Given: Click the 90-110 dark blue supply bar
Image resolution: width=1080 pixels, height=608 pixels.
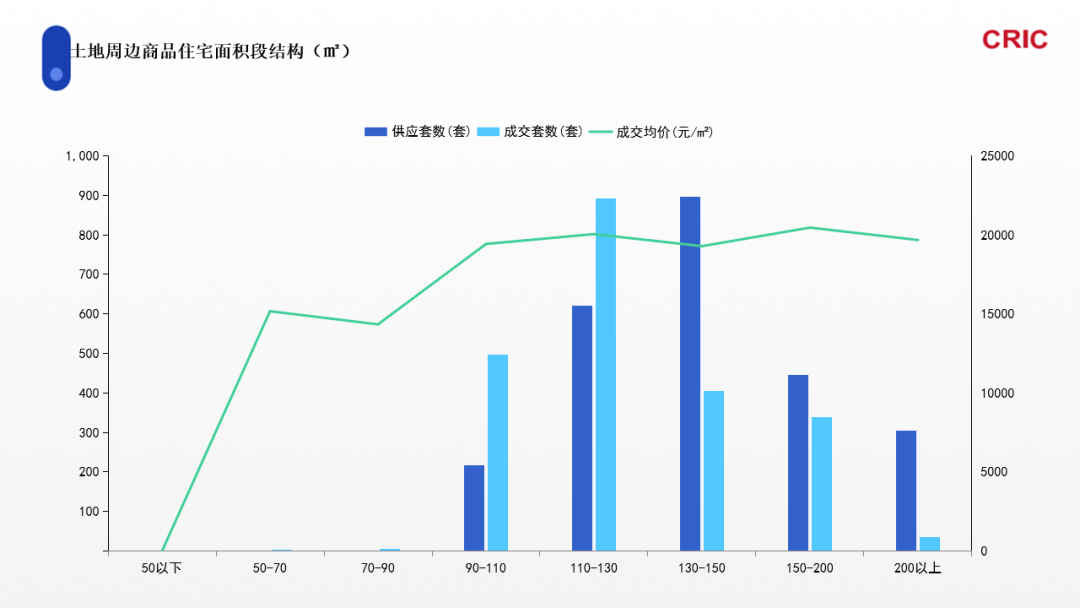Looking at the screenshot, I should (474, 508).
